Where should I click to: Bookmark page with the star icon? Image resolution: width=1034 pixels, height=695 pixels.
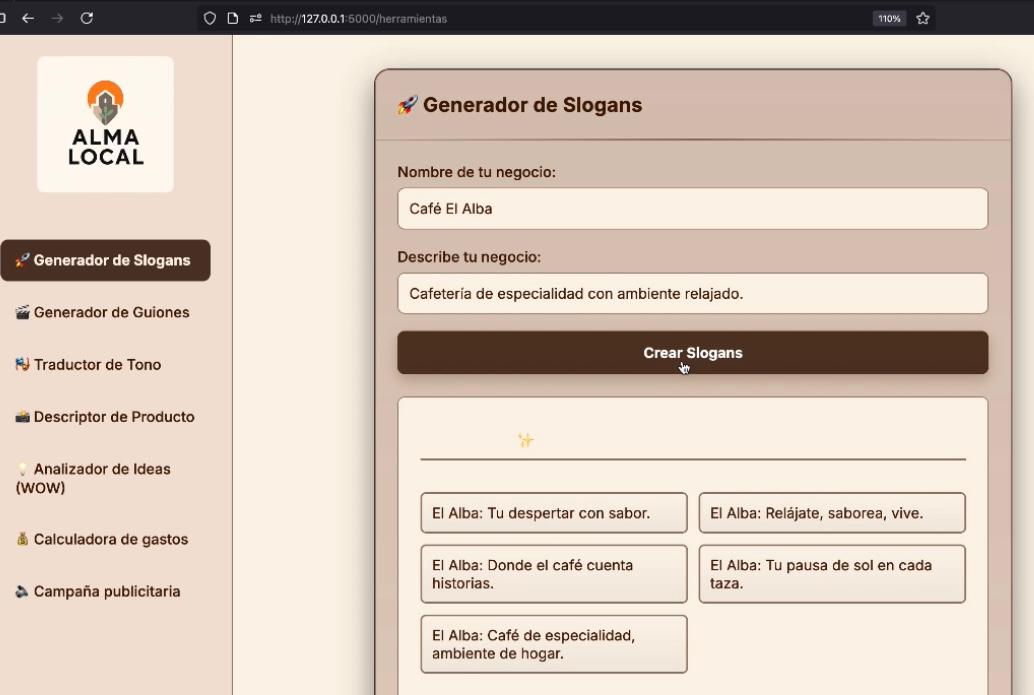[x=923, y=18]
